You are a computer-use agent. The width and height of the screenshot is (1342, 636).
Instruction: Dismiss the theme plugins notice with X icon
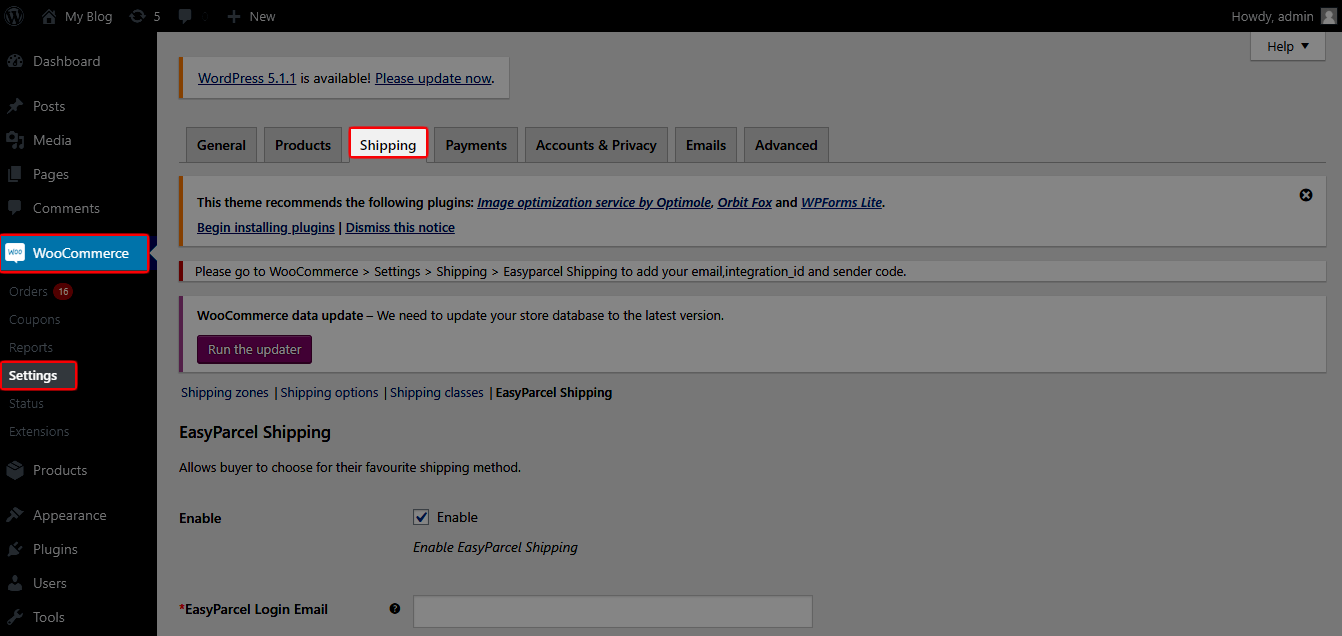pyautogui.click(x=1306, y=195)
